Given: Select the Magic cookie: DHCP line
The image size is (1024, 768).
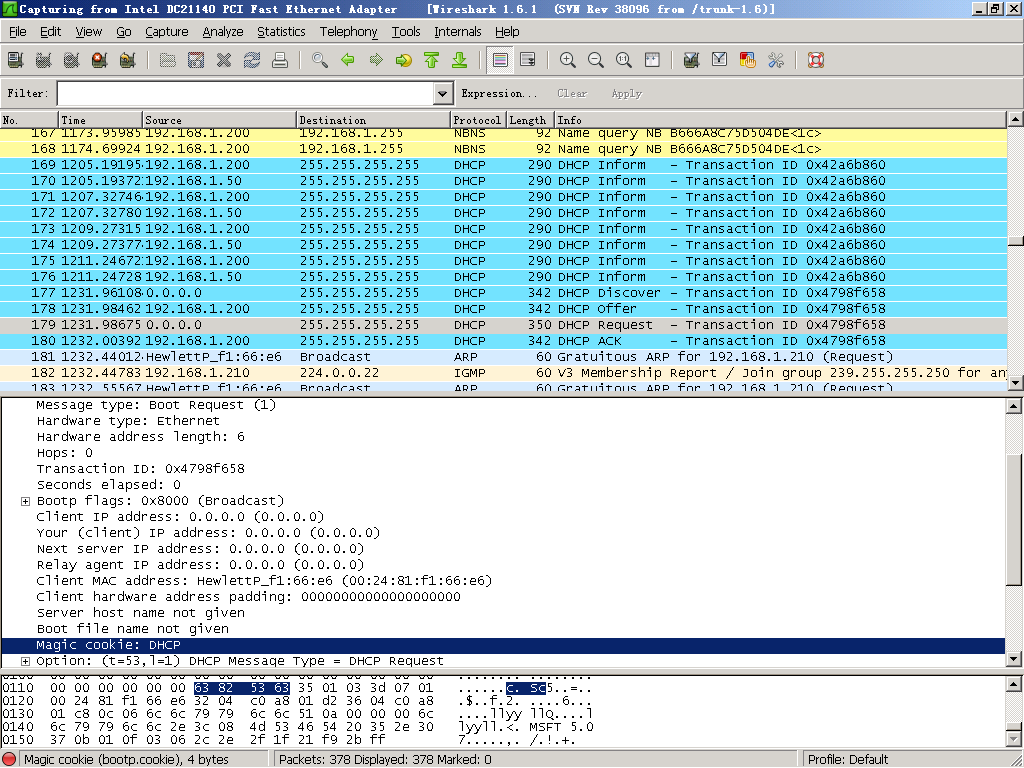Looking at the screenshot, I should pos(503,645).
